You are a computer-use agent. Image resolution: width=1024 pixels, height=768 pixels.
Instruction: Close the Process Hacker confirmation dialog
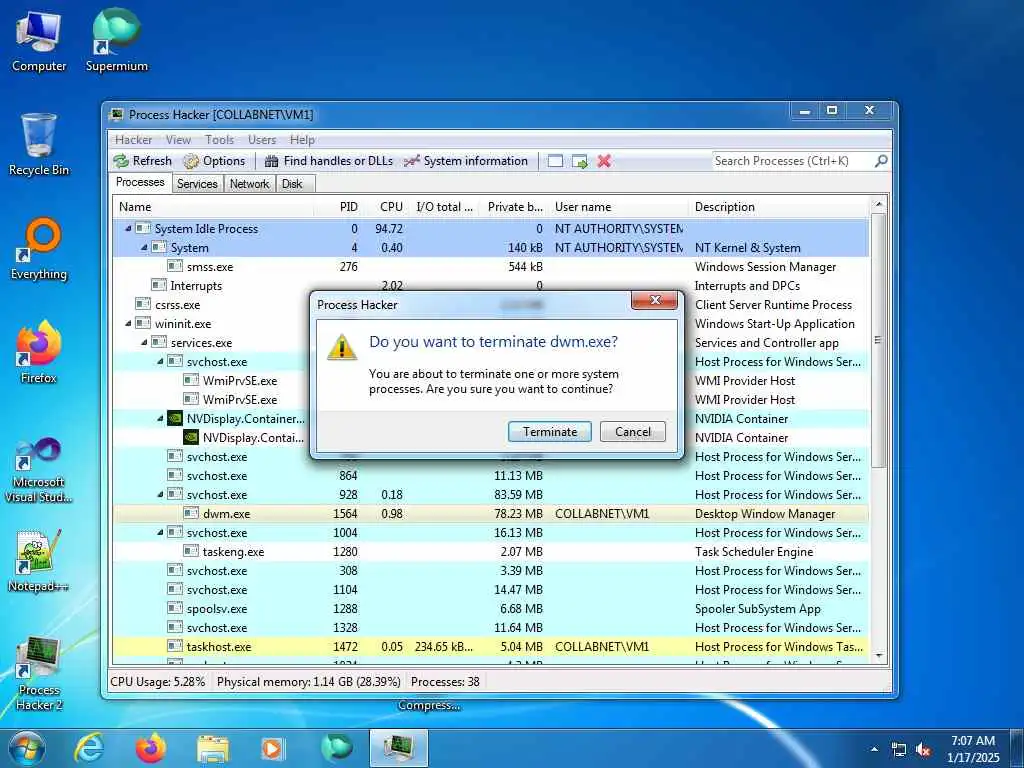tap(656, 300)
